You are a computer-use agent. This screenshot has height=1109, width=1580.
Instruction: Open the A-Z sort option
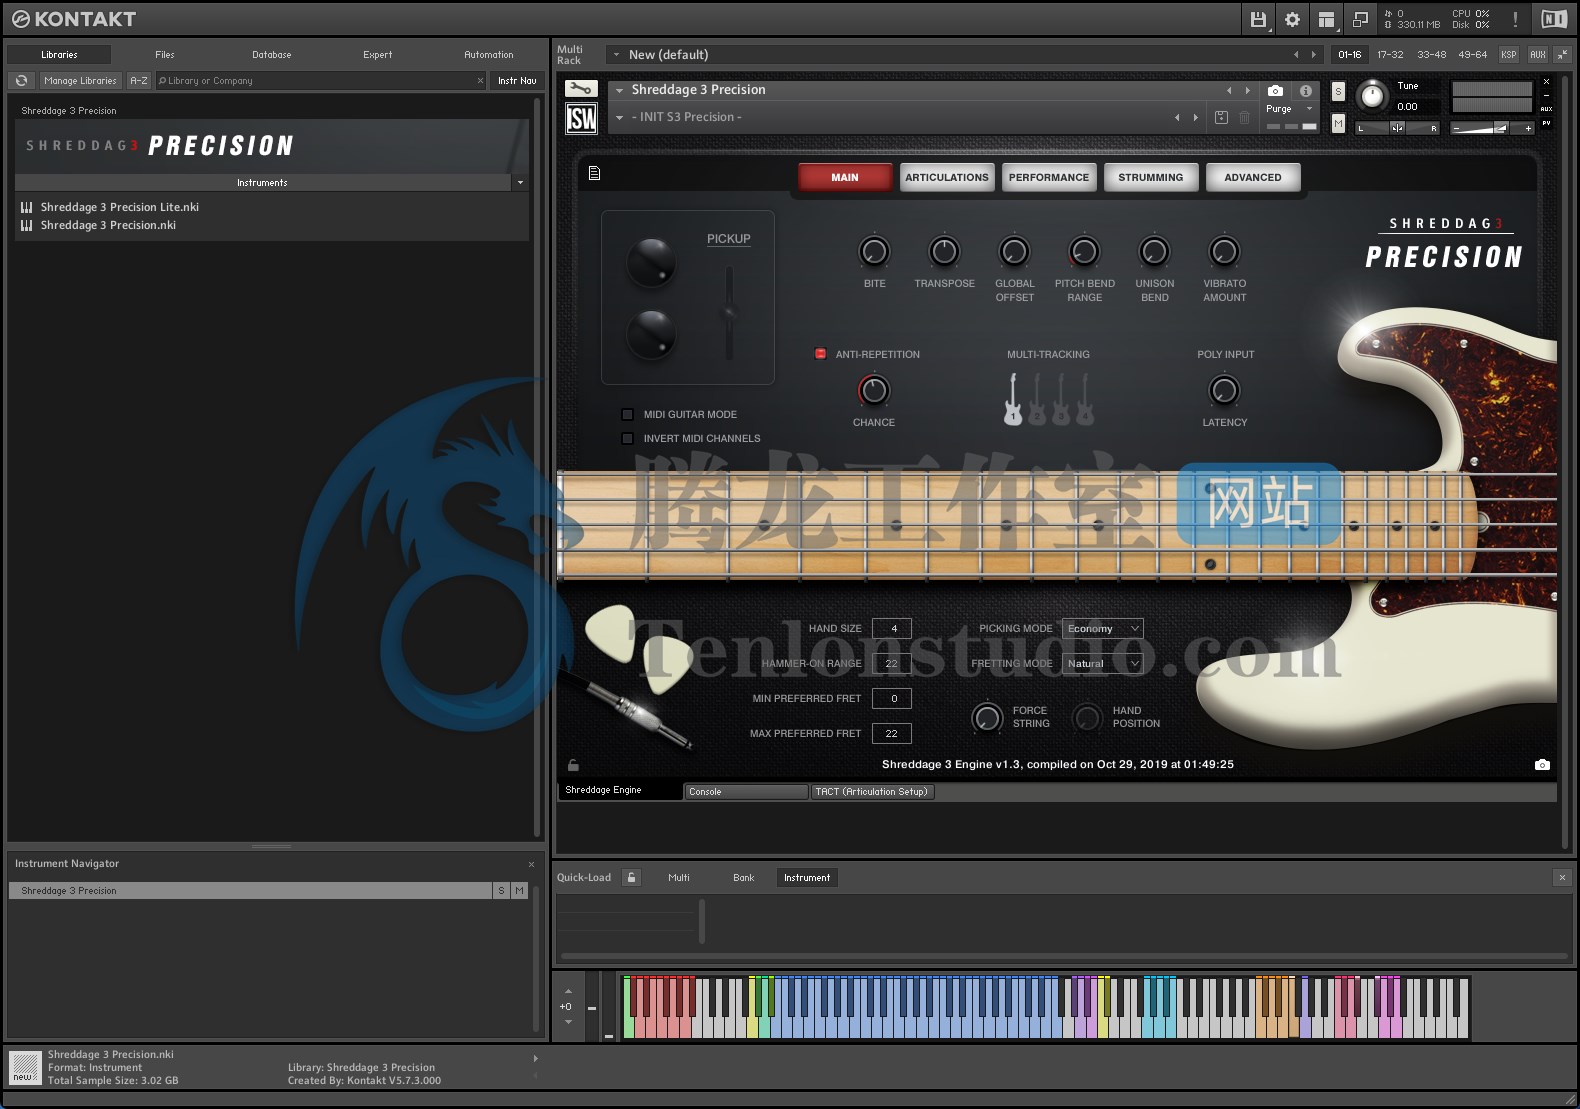point(139,80)
